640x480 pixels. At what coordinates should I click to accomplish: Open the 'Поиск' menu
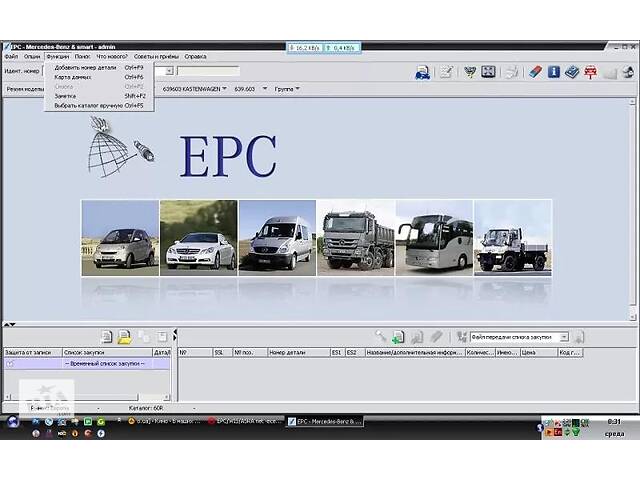click(82, 56)
